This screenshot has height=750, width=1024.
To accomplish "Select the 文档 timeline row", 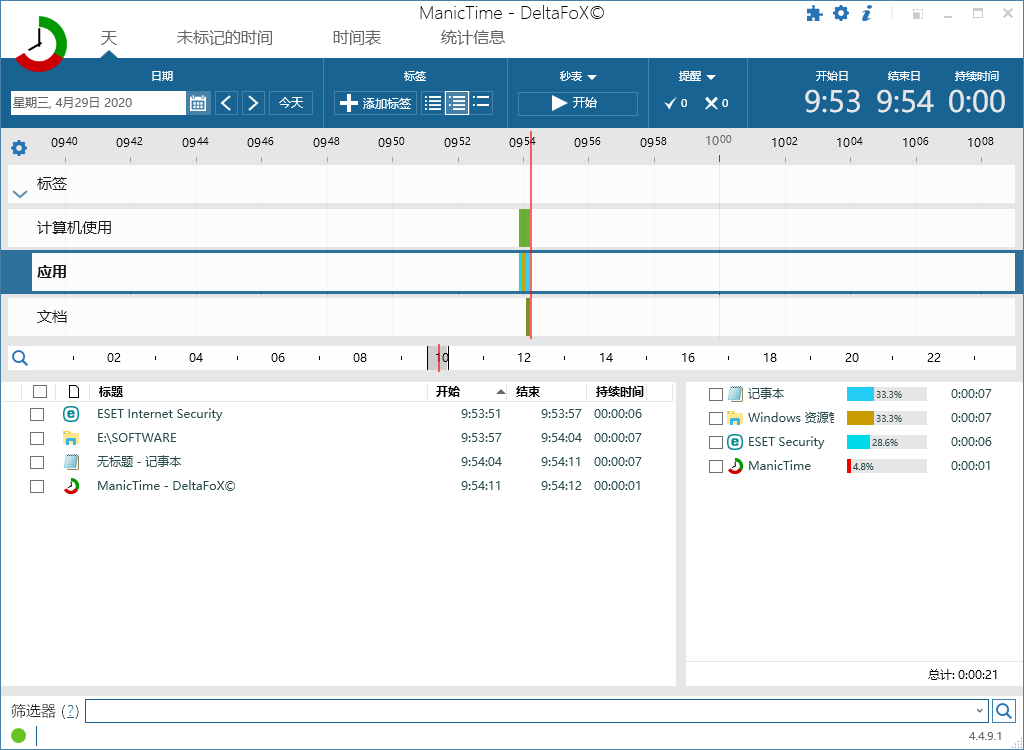I will point(511,317).
